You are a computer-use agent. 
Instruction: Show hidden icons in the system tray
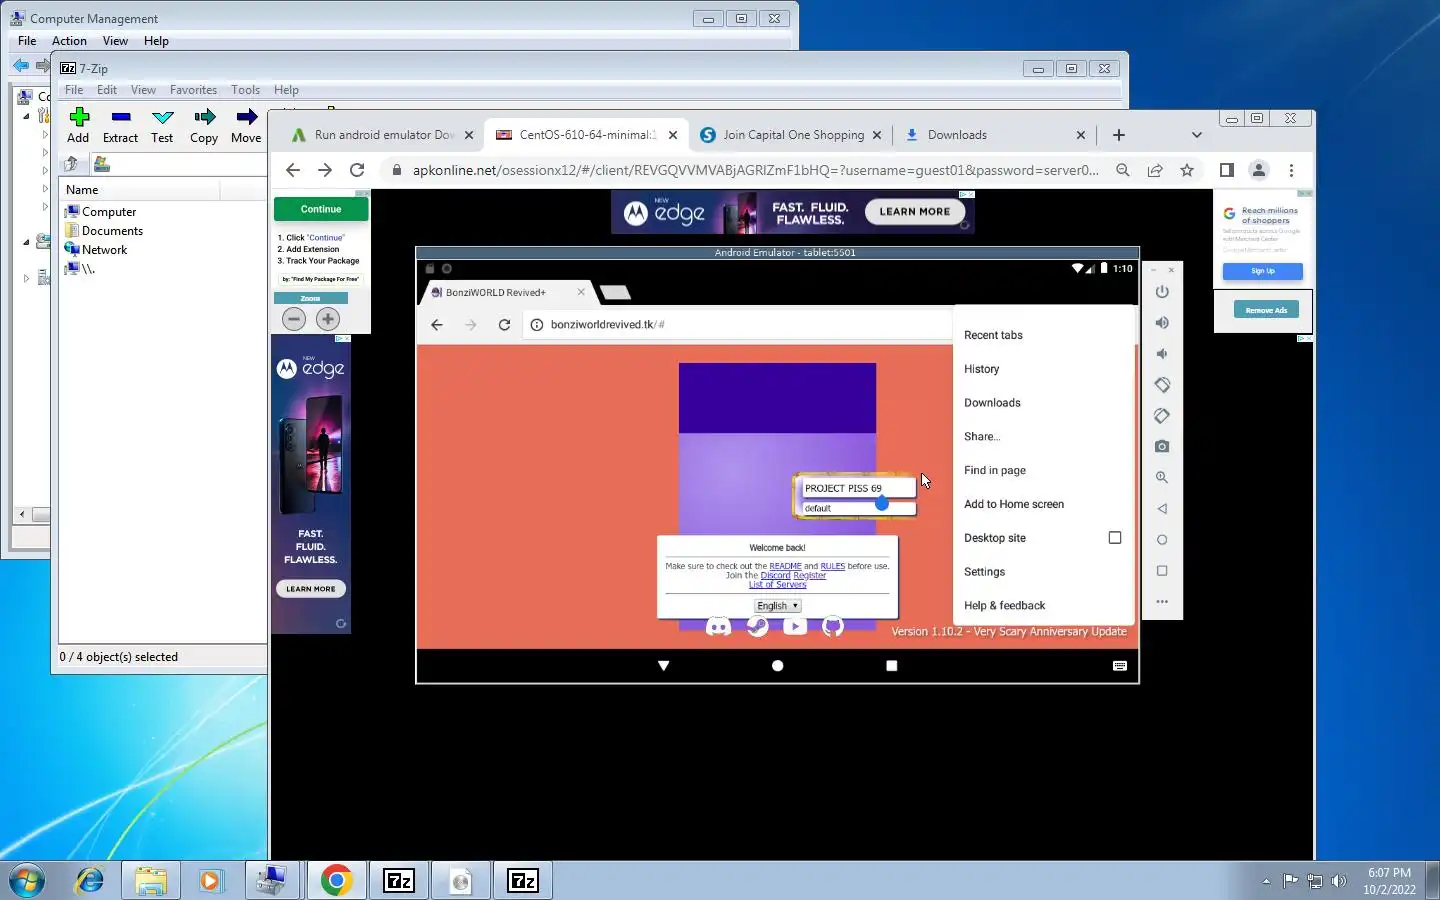point(1266,881)
